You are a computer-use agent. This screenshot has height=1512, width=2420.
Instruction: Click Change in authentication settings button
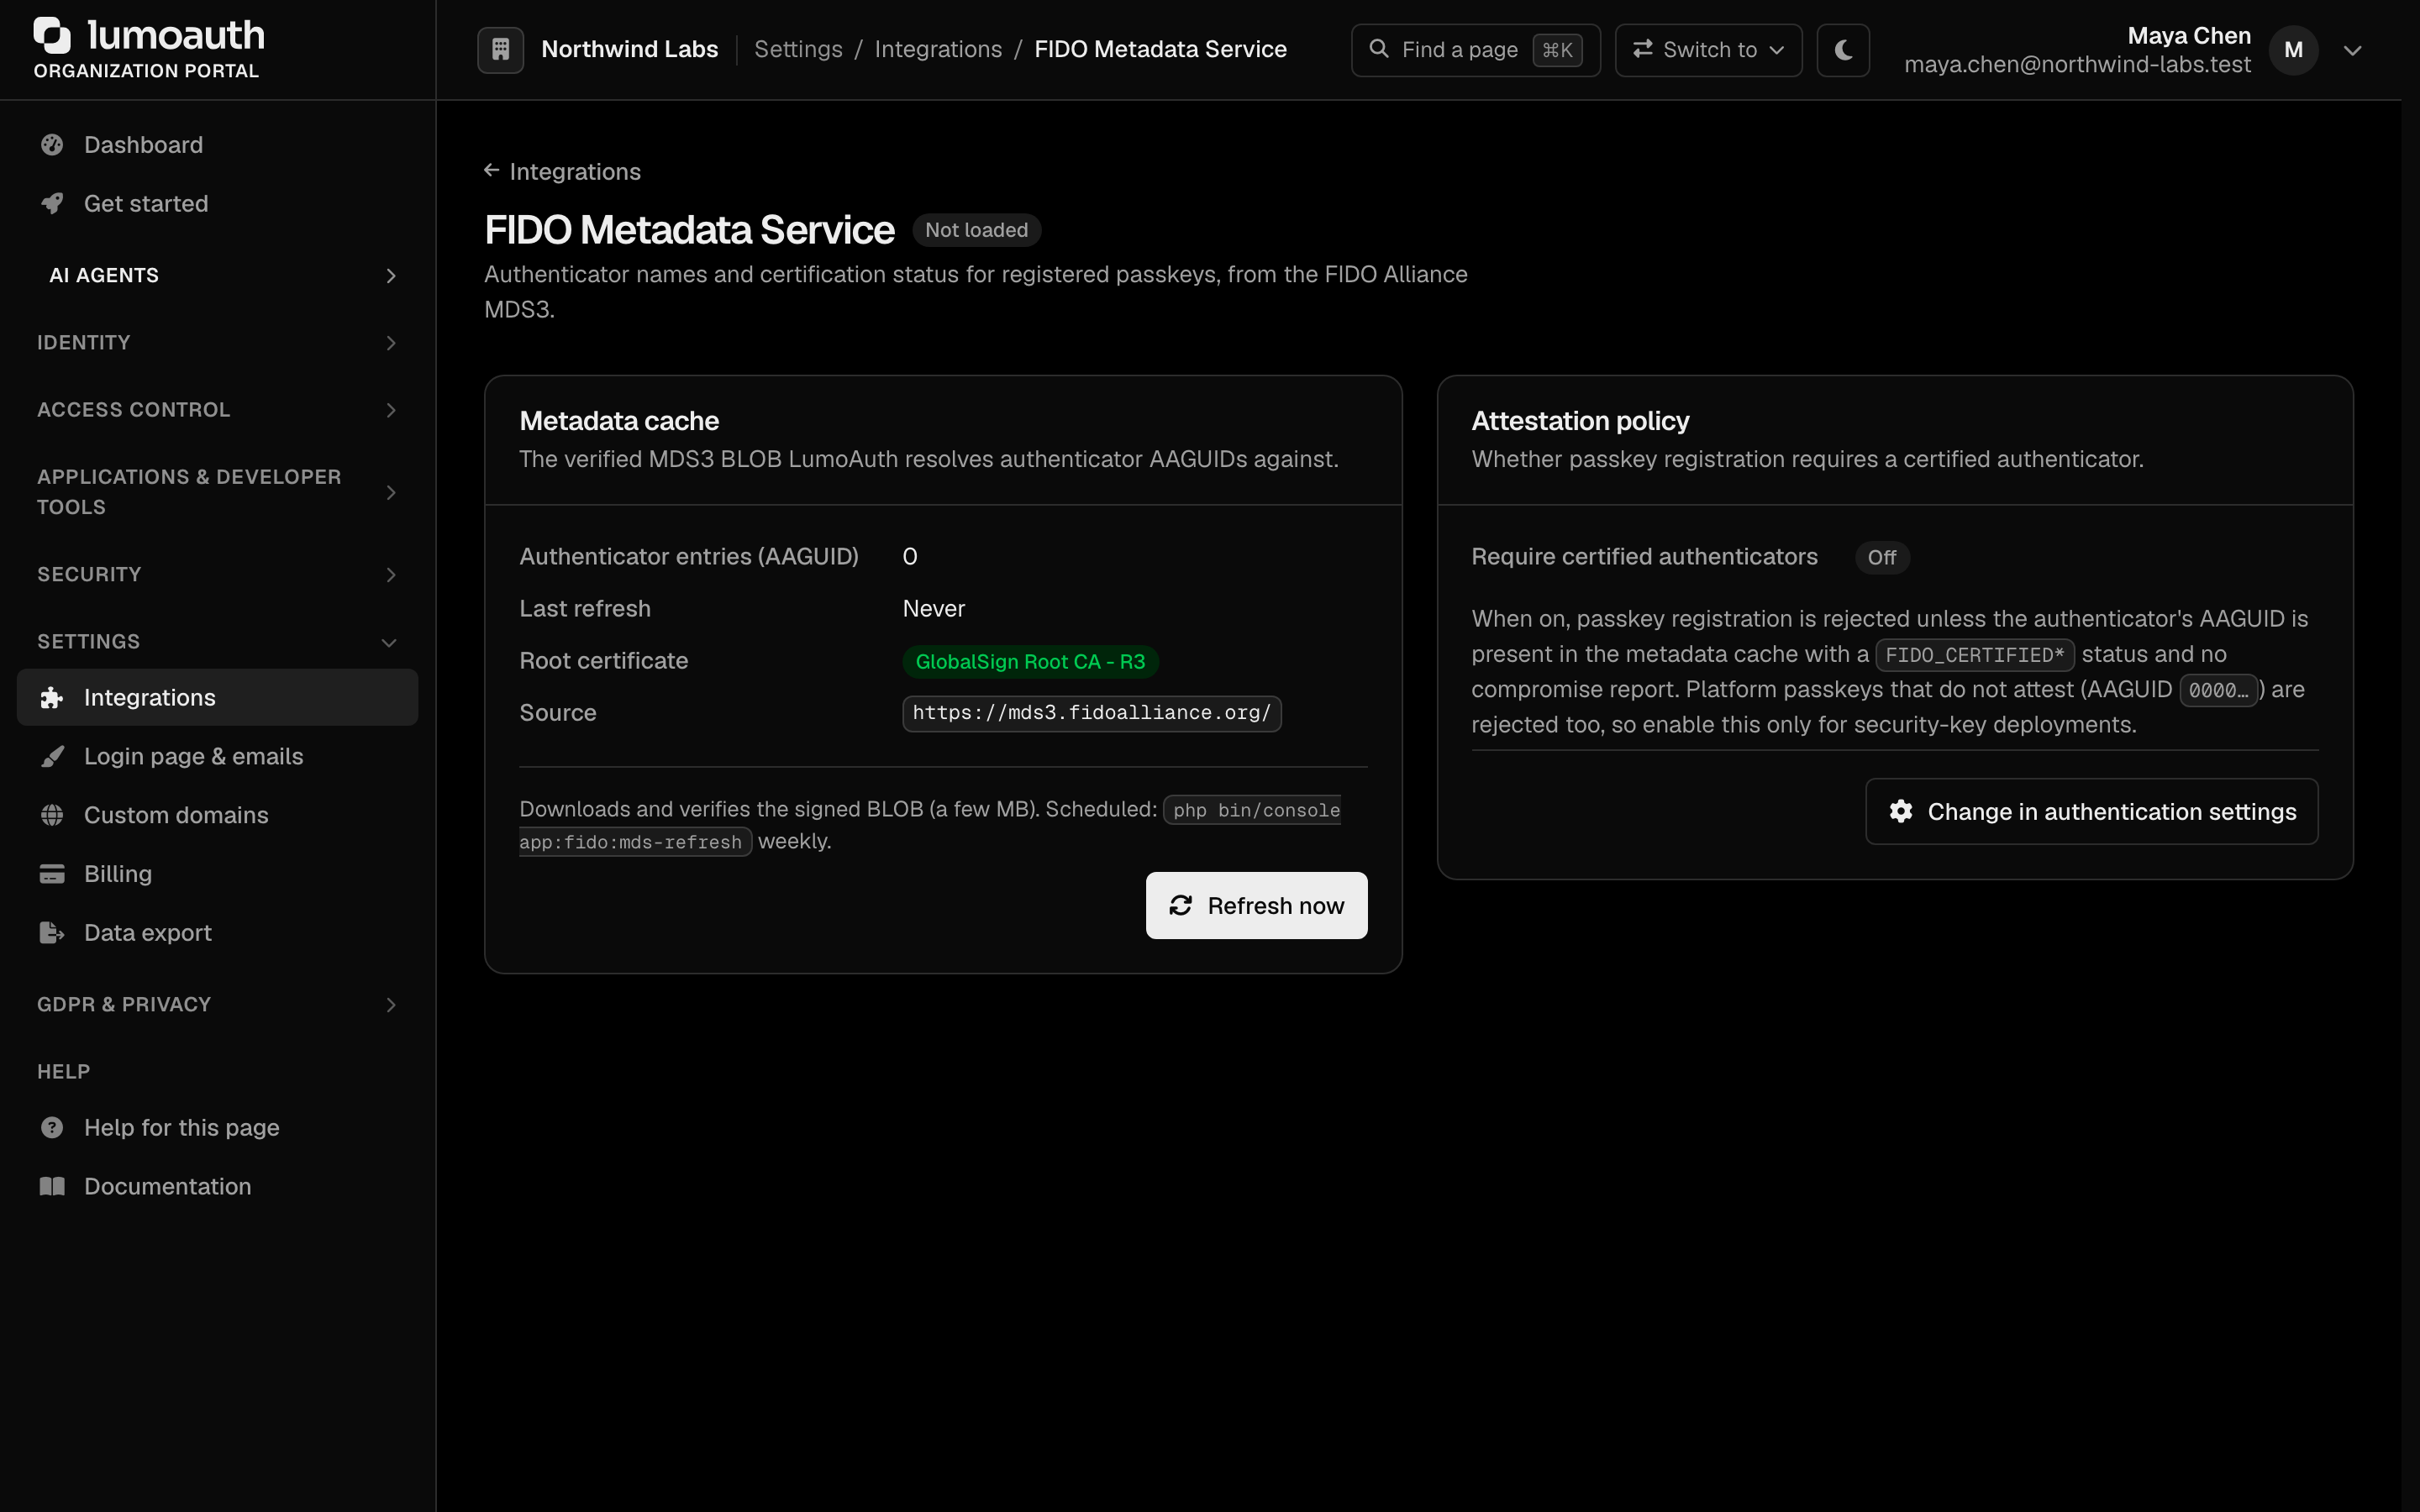point(2092,812)
